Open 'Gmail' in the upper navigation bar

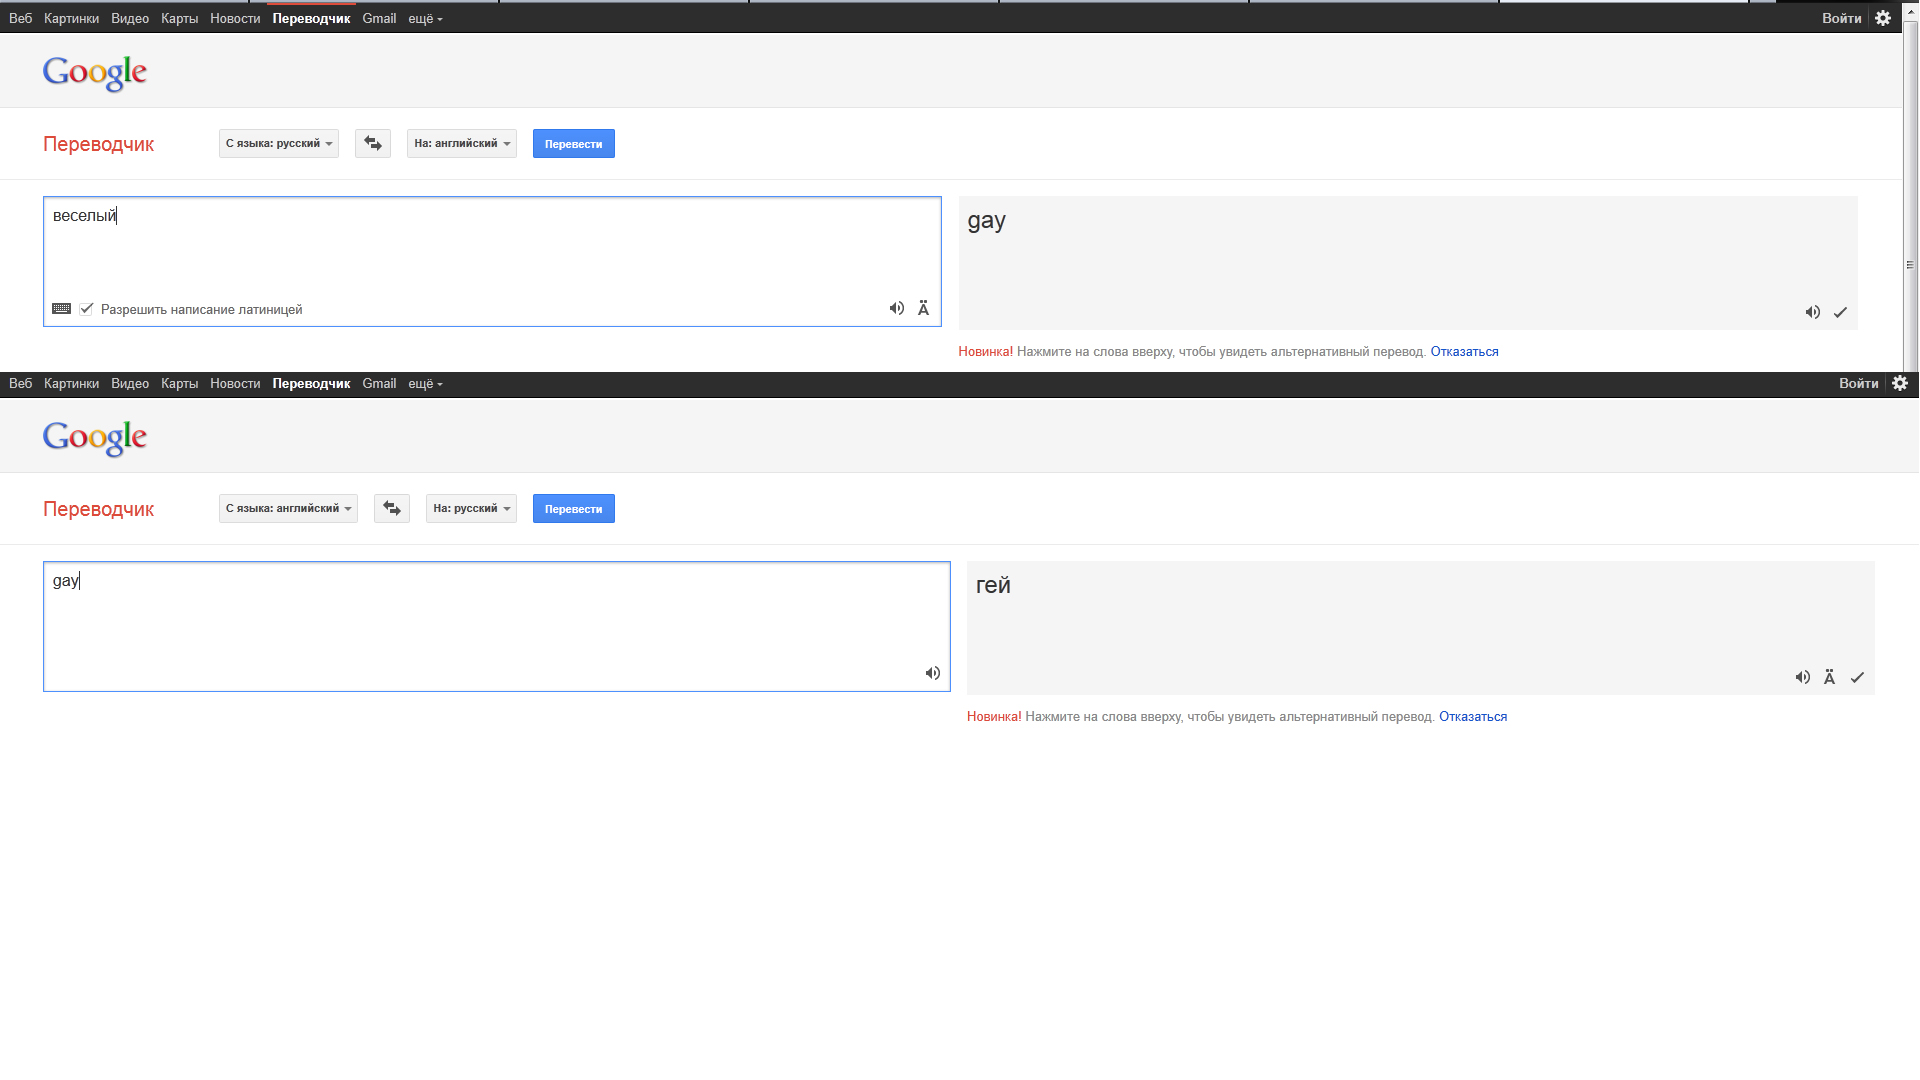point(379,19)
